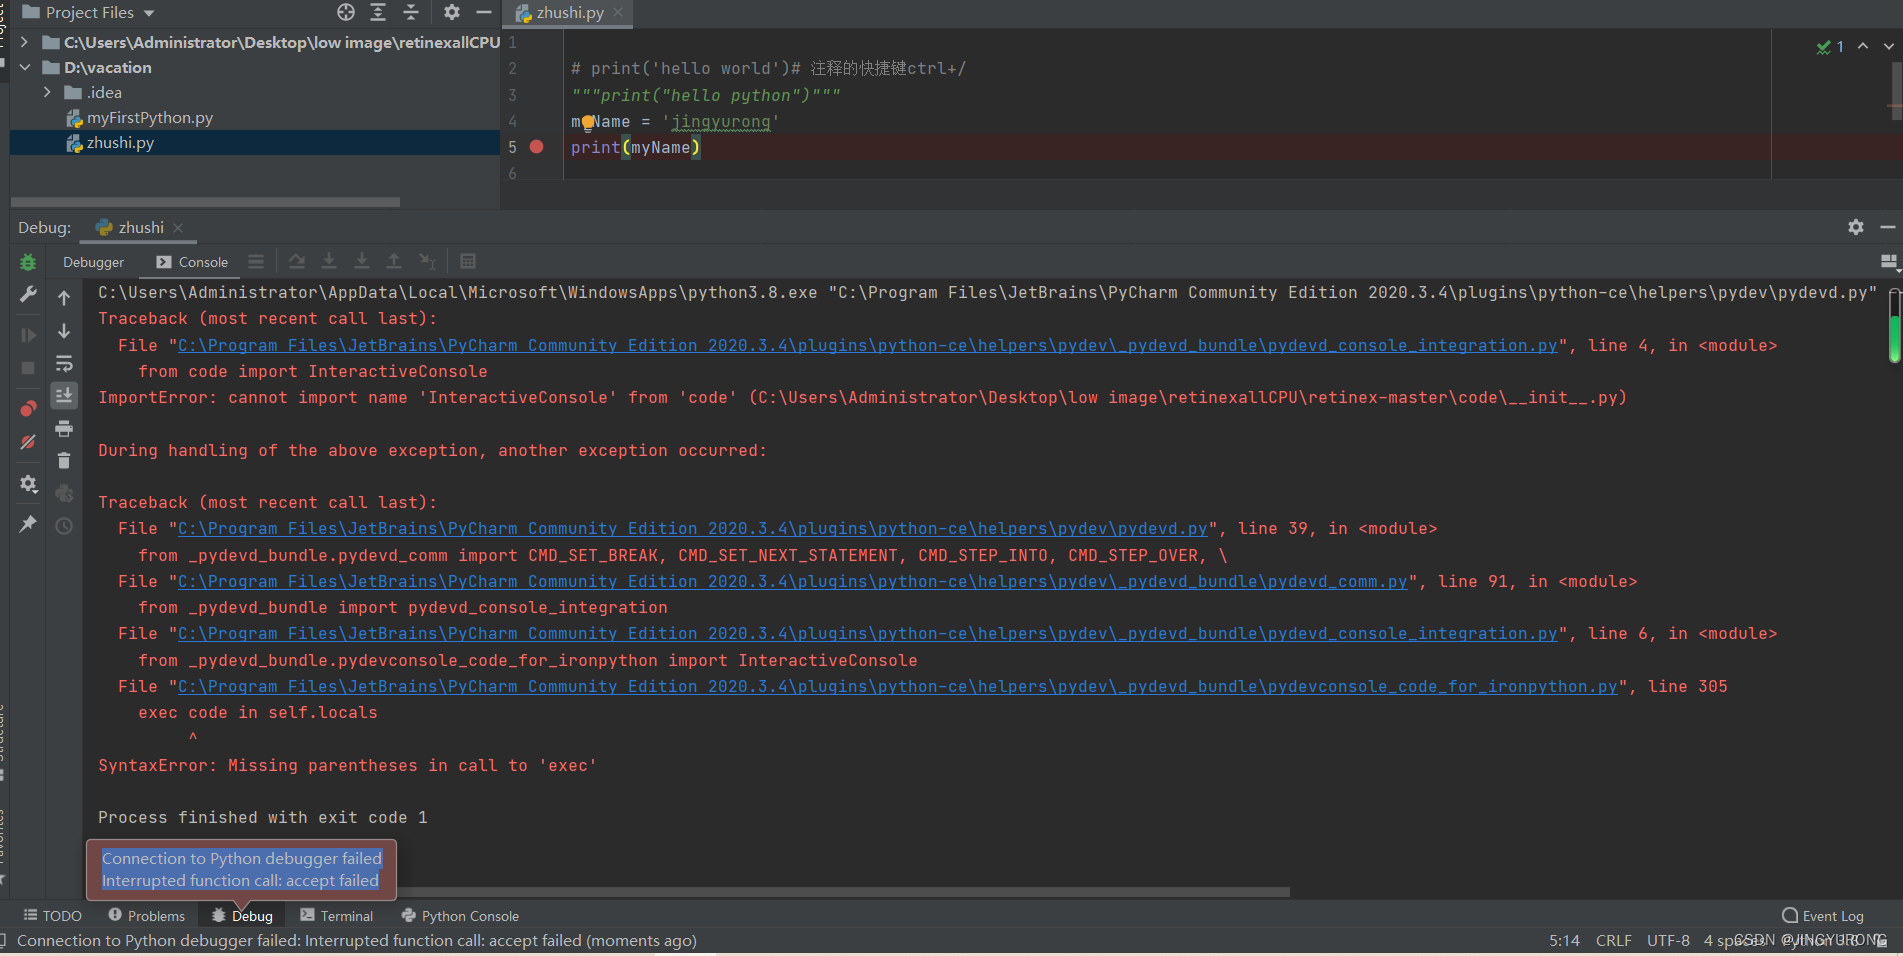This screenshot has width=1903, height=956.
Task: Toggle the breakpoint on line 5
Action: tap(537, 147)
